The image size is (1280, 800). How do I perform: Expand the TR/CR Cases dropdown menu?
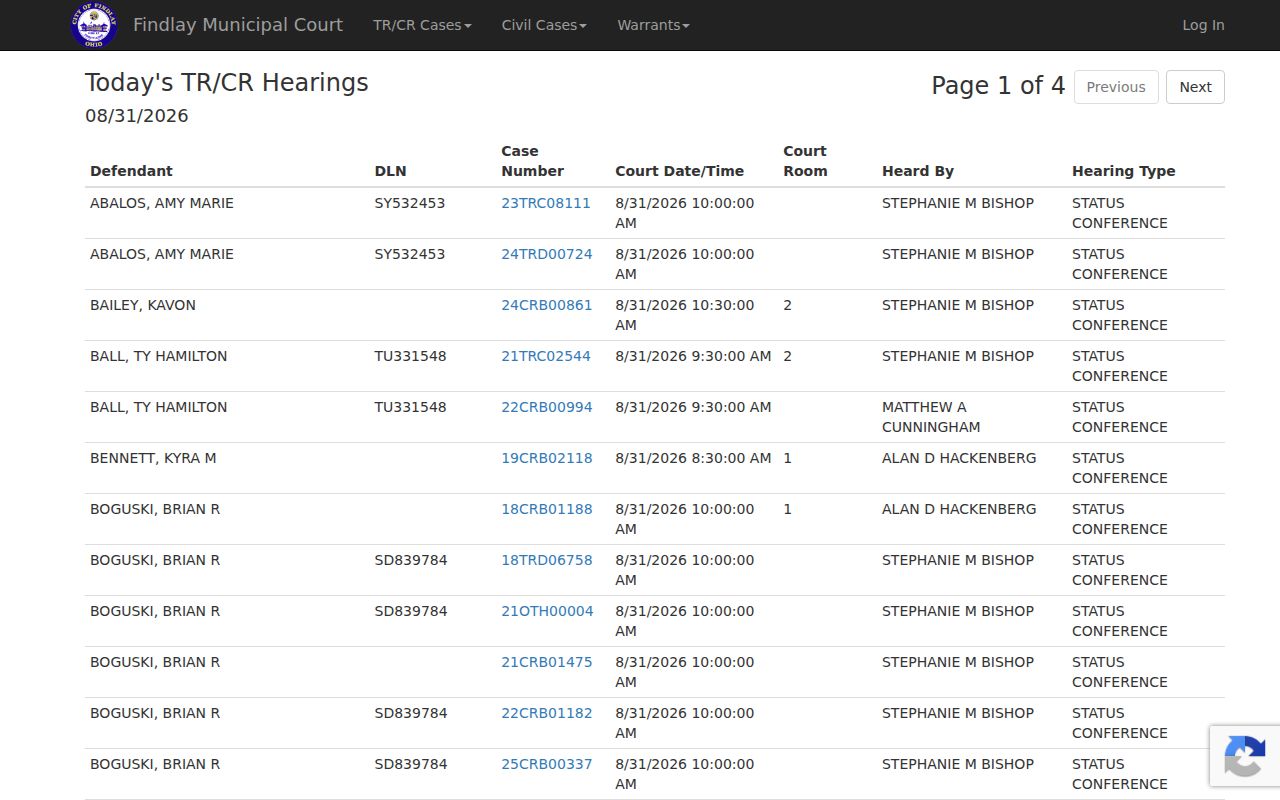tap(422, 25)
